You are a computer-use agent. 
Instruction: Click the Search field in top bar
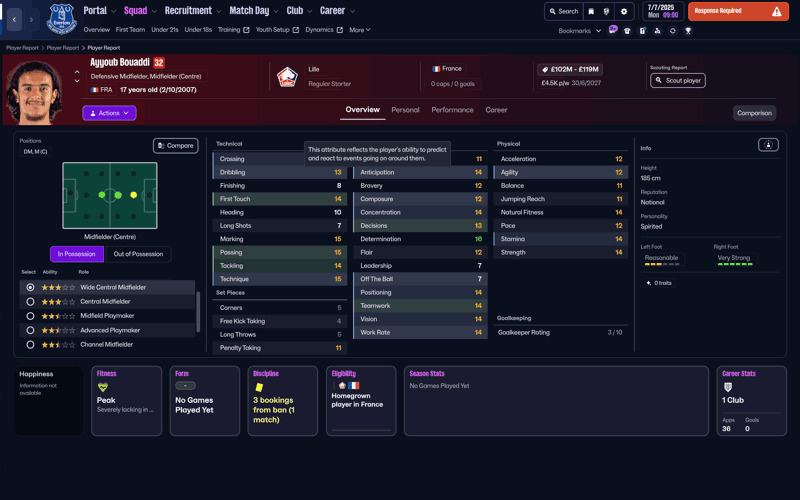click(564, 12)
